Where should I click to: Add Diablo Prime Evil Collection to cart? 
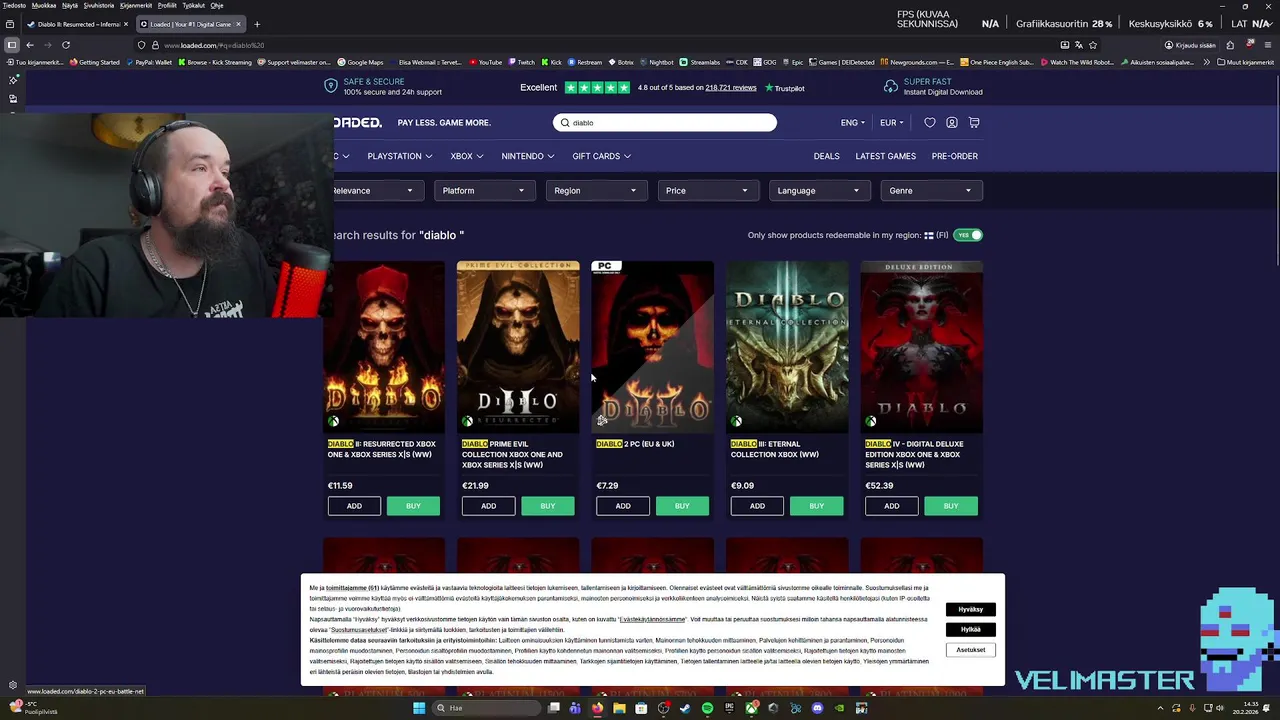[488, 506]
